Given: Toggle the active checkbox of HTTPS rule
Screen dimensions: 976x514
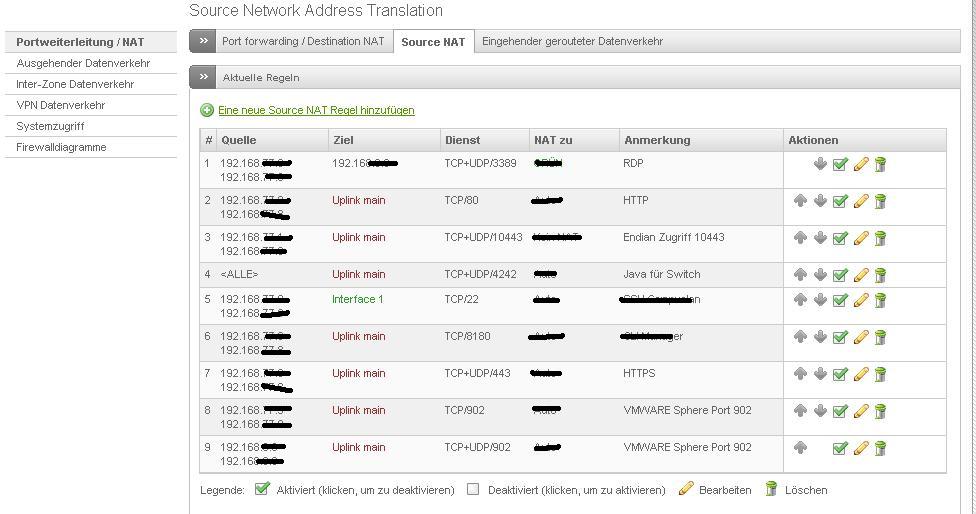Looking at the screenshot, I should tap(840, 374).
